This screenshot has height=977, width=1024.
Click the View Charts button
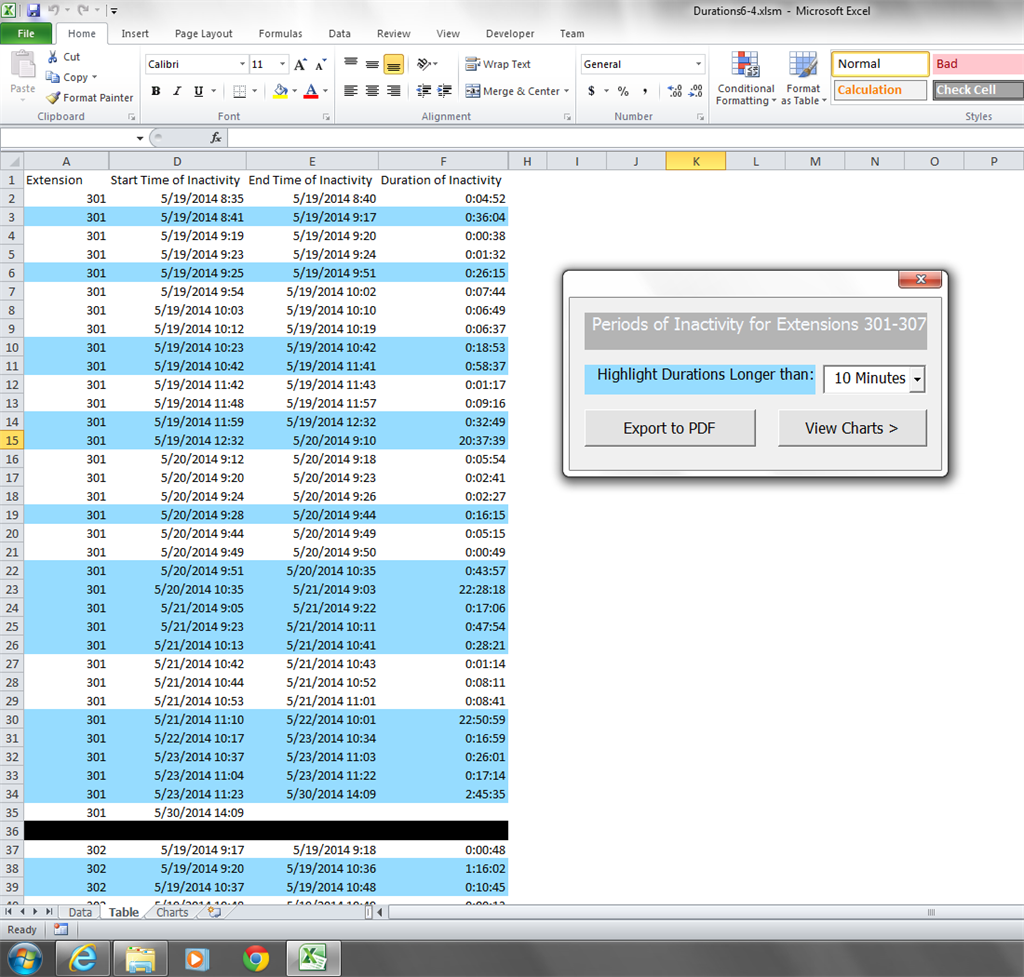click(851, 428)
